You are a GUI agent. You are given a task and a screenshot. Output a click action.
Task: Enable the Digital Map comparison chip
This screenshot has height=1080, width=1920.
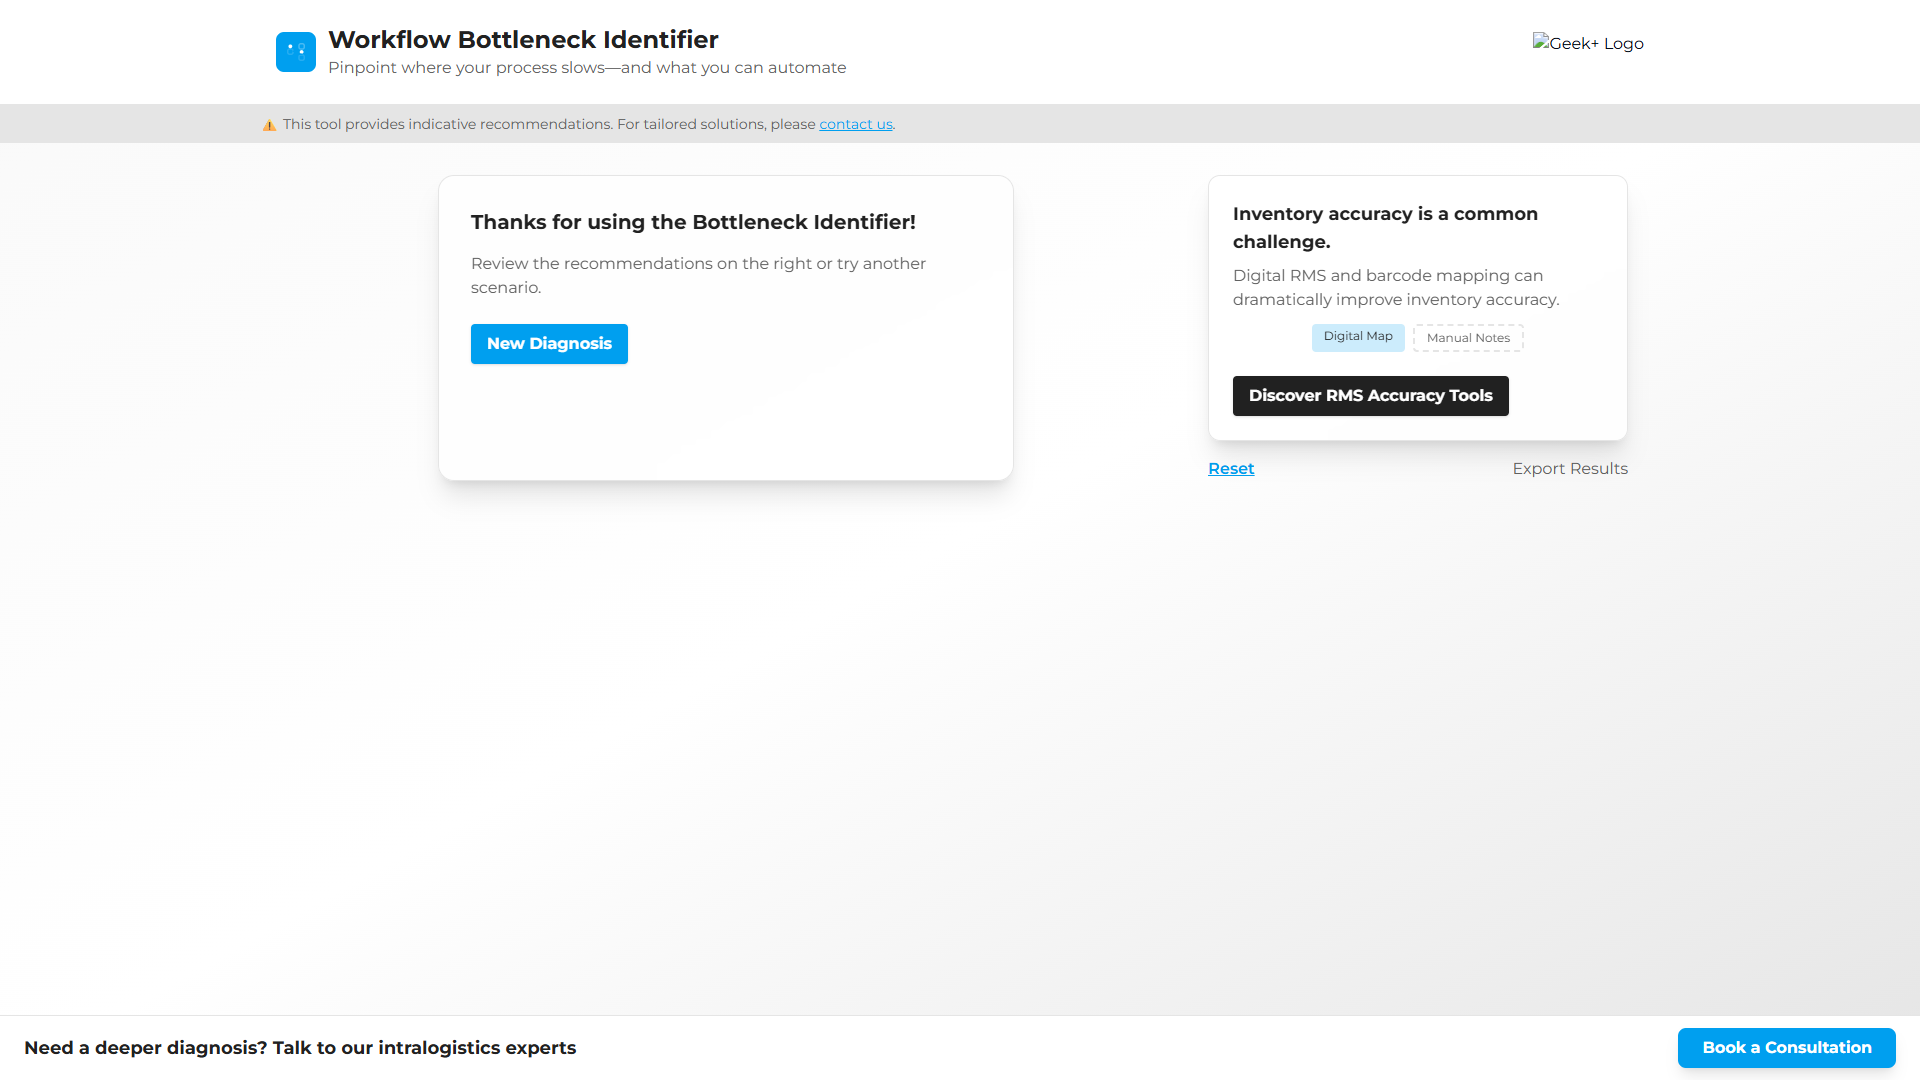tap(1358, 337)
